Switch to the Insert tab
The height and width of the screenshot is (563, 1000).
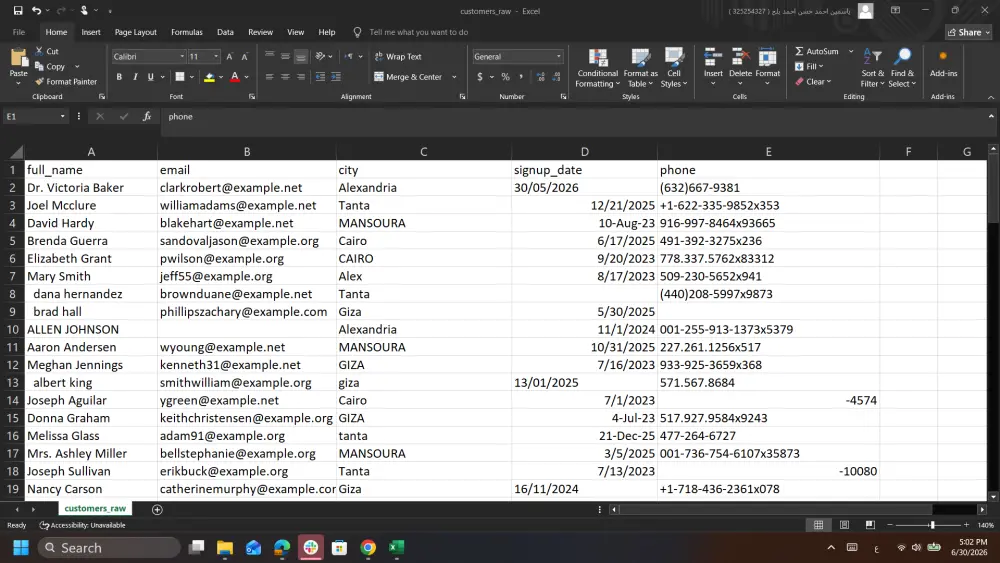tap(91, 32)
